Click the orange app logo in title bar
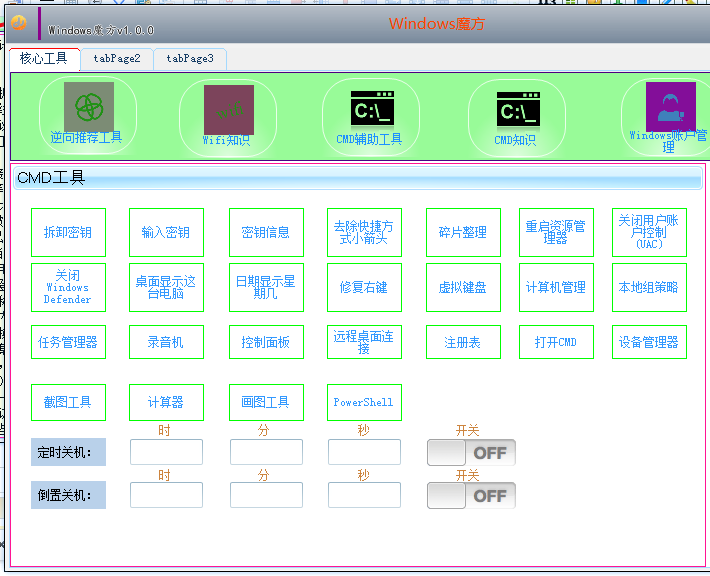The image size is (710, 576). click(x=19, y=22)
